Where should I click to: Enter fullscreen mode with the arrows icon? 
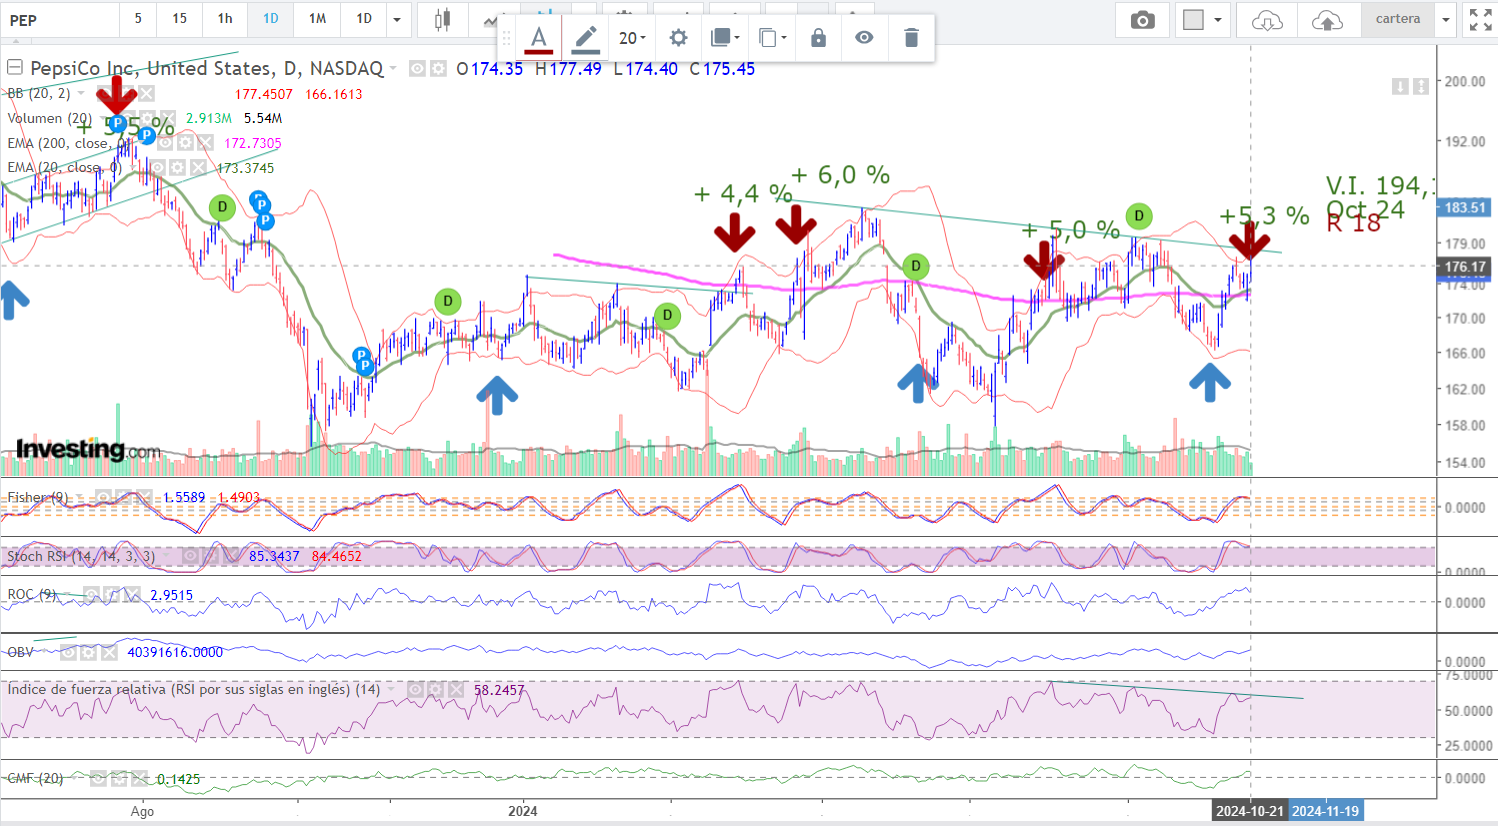click(1480, 20)
